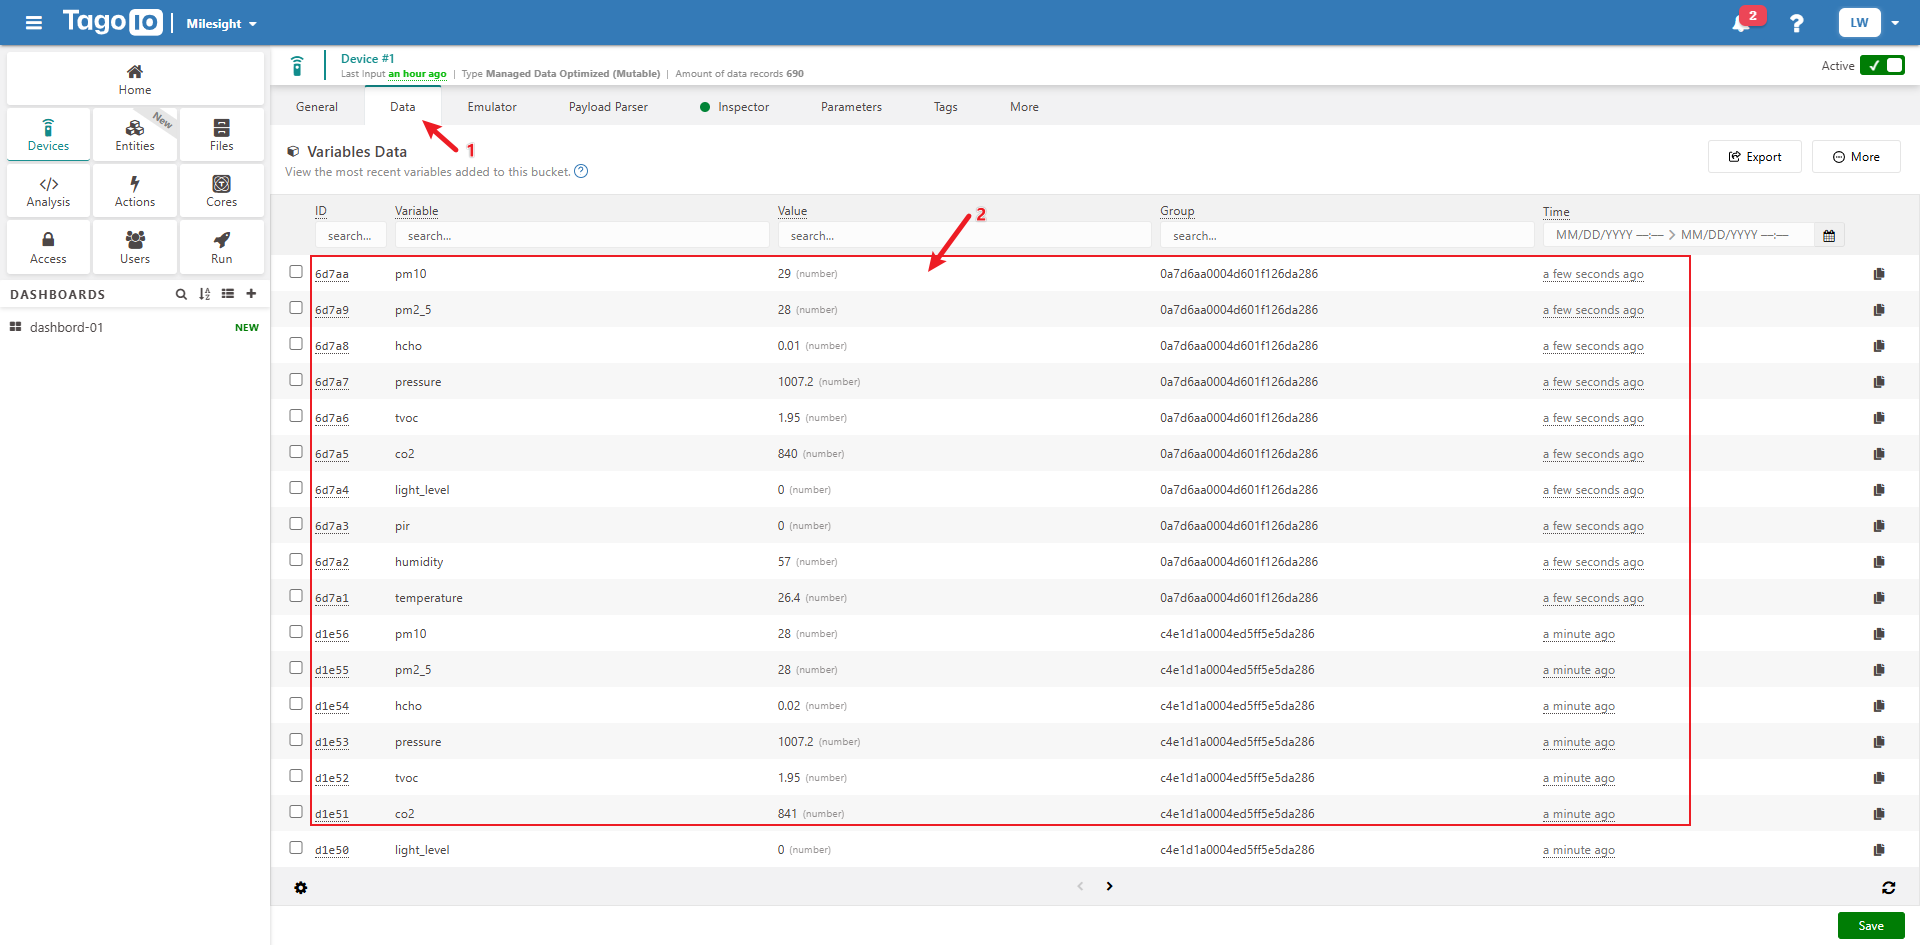Go to Home in sidebar

[x=135, y=79]
